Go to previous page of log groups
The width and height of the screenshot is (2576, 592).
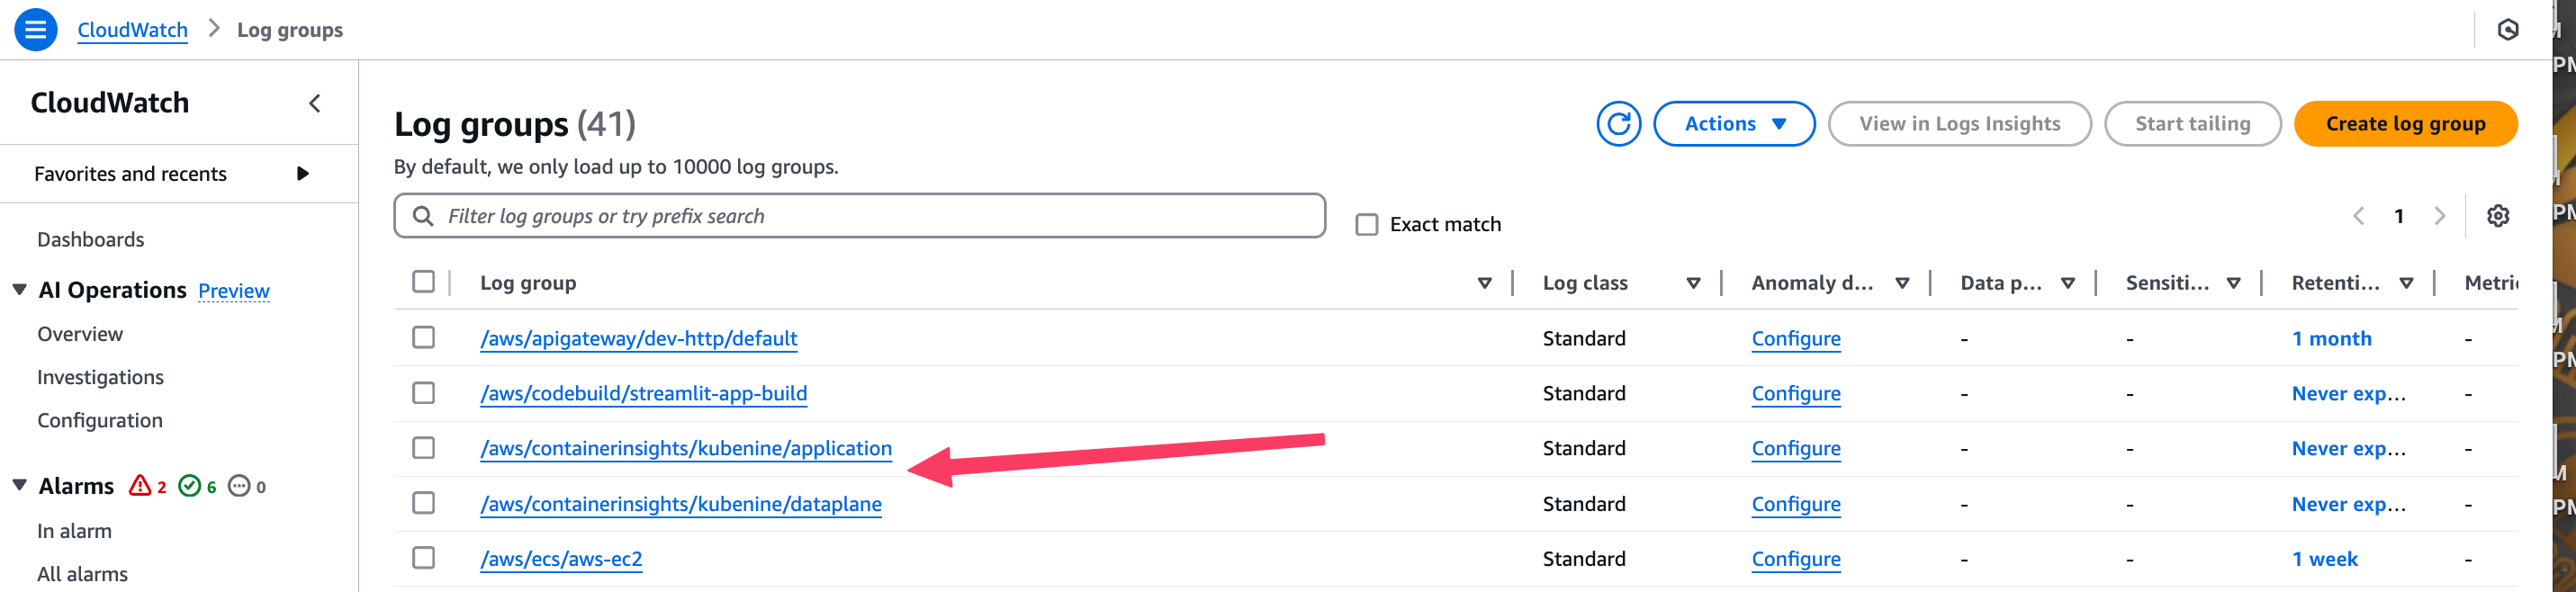point(2358,216)
